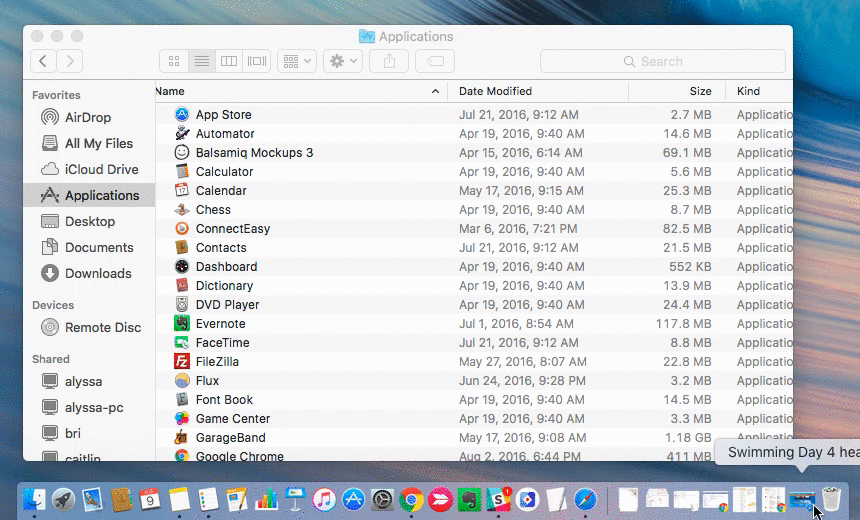Image resolution: width=860 pixels, height=520 pixels.
Task: Open Calendar in the Dock
Action: [150, 499]
